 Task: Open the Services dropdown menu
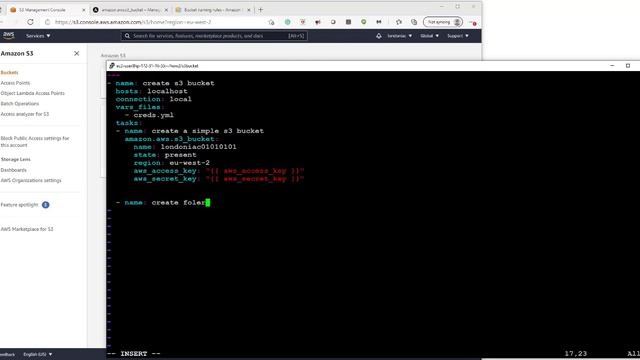(38, 36)
